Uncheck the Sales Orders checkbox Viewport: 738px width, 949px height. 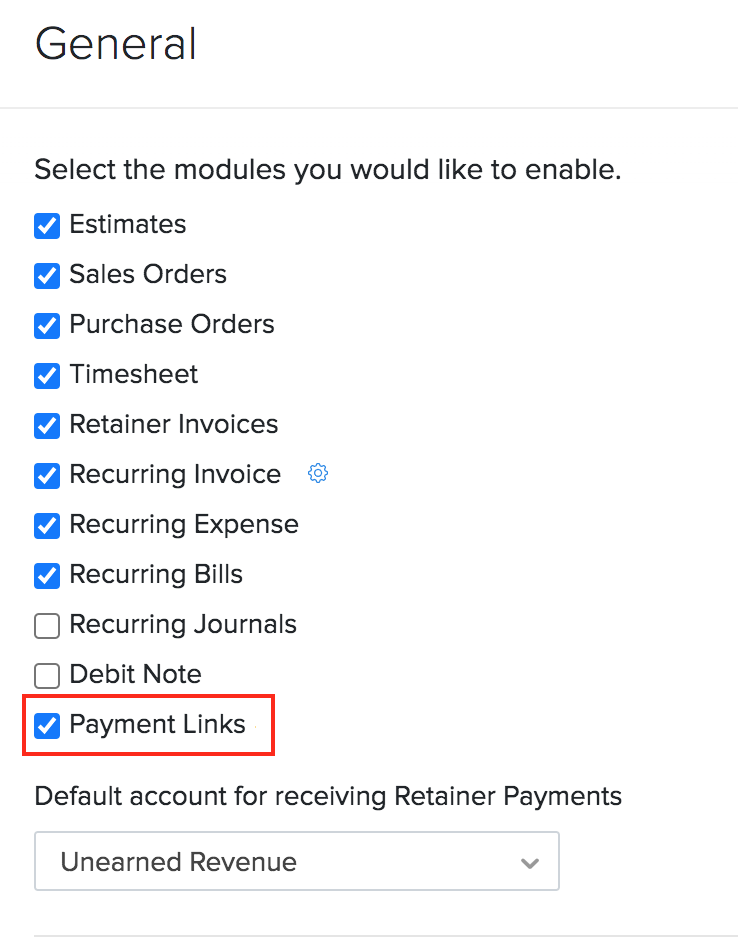click(46, 276)
